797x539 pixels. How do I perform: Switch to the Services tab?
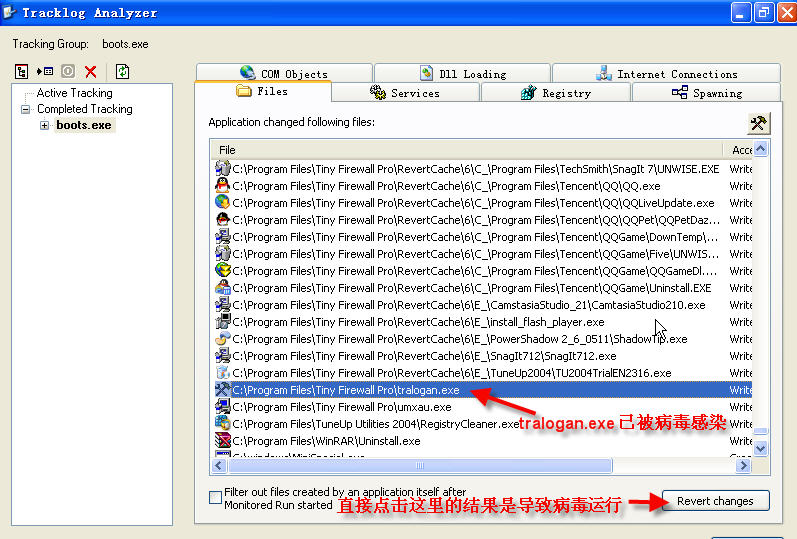click(x=405, y=93)
